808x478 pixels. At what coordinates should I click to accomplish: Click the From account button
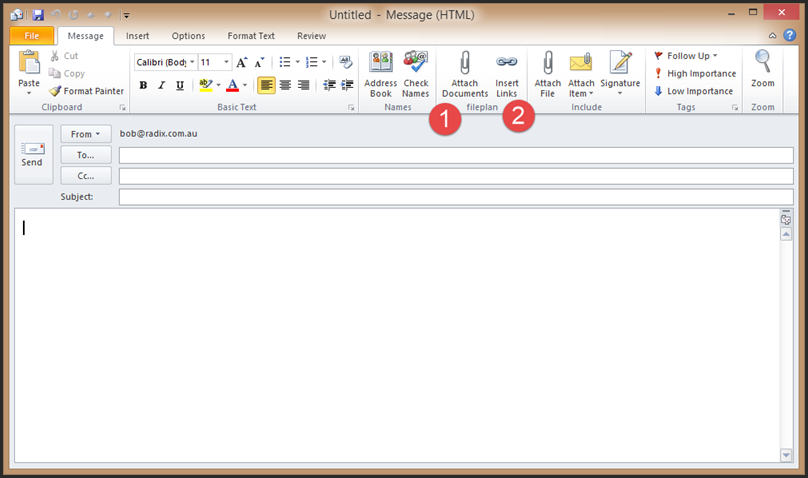tap(86, 134)
